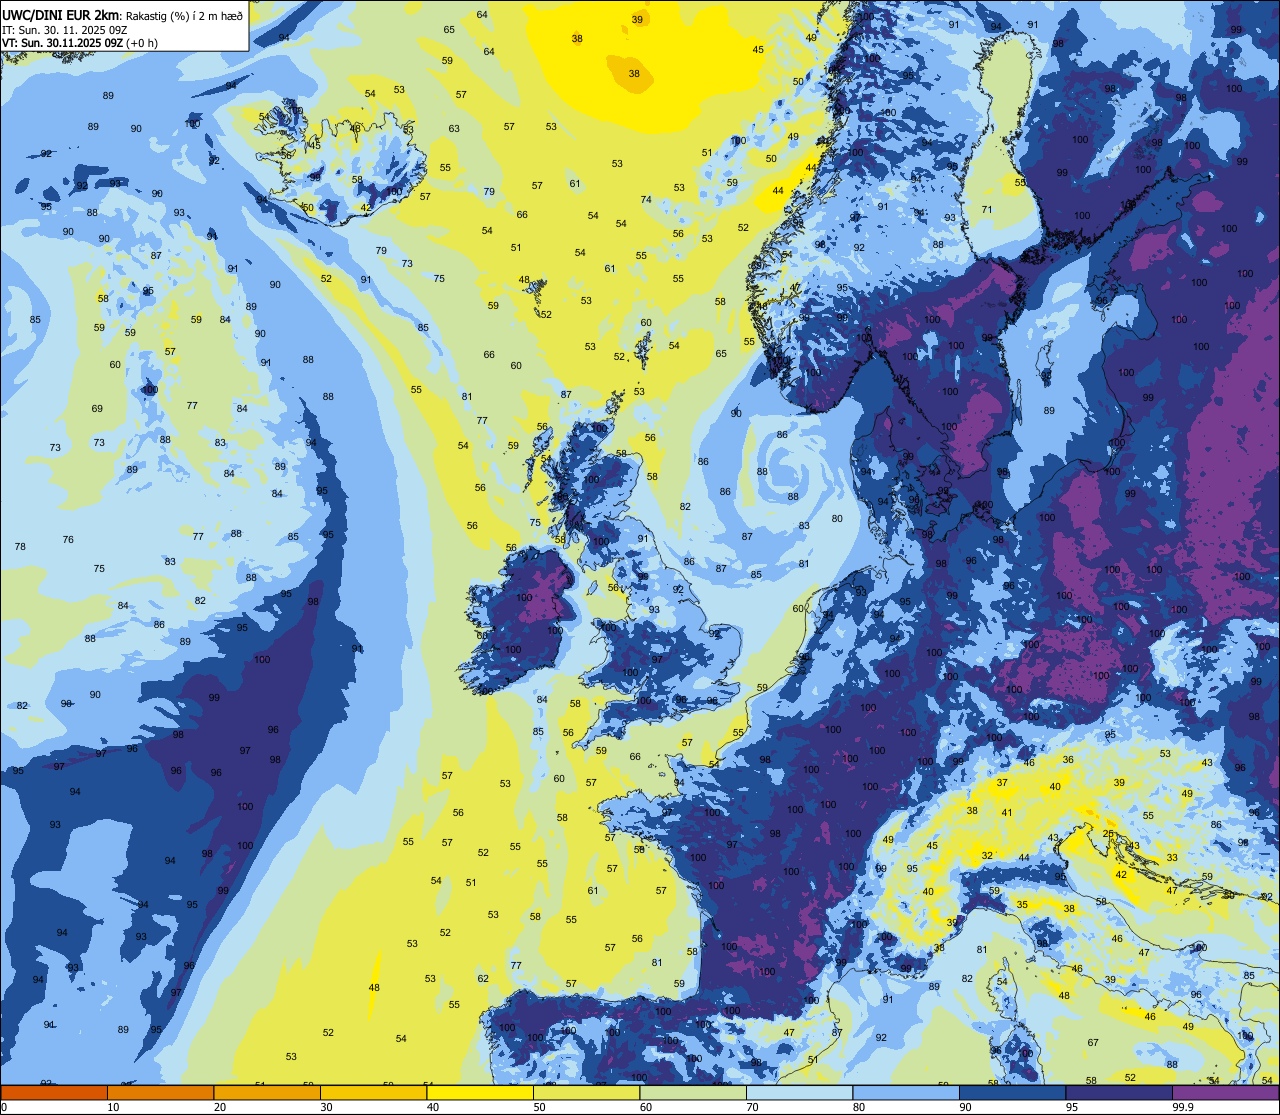Click the '78' humidity value at left map edge
1280x1115 pixels.
(x=20, y=546)
